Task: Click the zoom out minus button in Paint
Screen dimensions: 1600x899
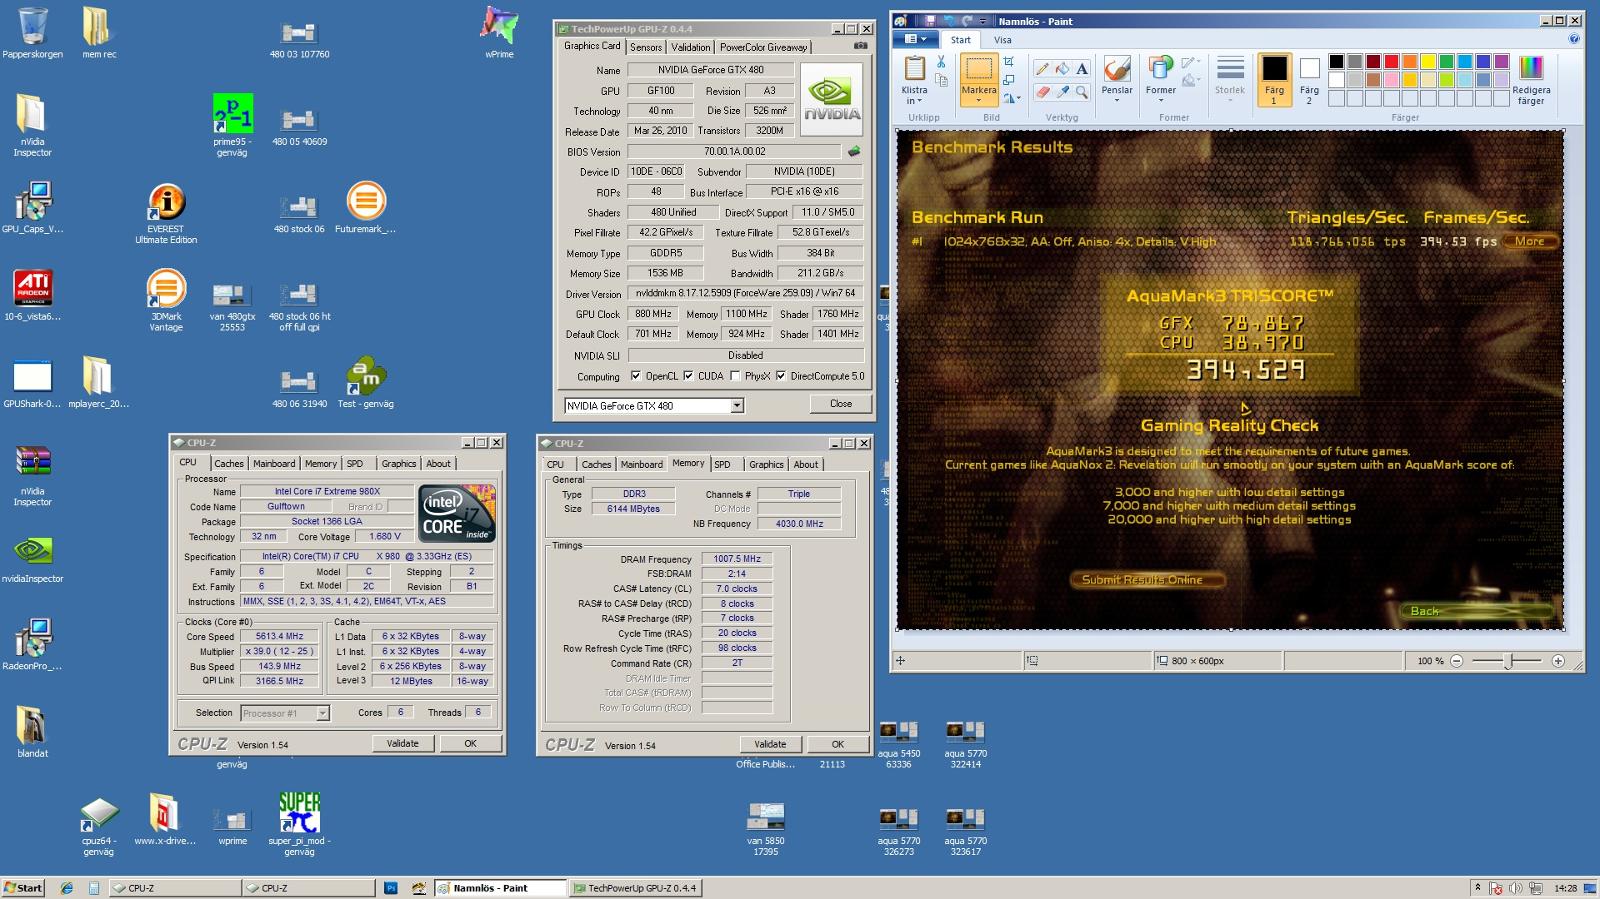Action: click(x=1457, y=661)
